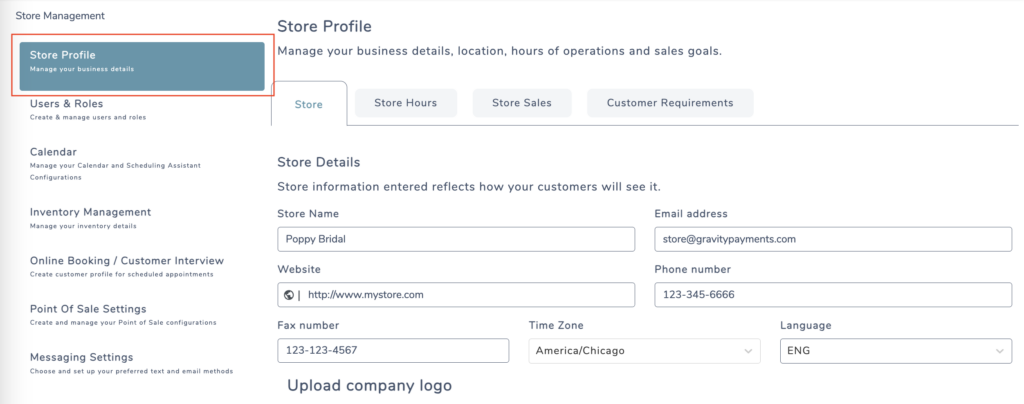Go to Customer Requirements tab
This screenshot has width=1024, height=404.
(670, 103)
